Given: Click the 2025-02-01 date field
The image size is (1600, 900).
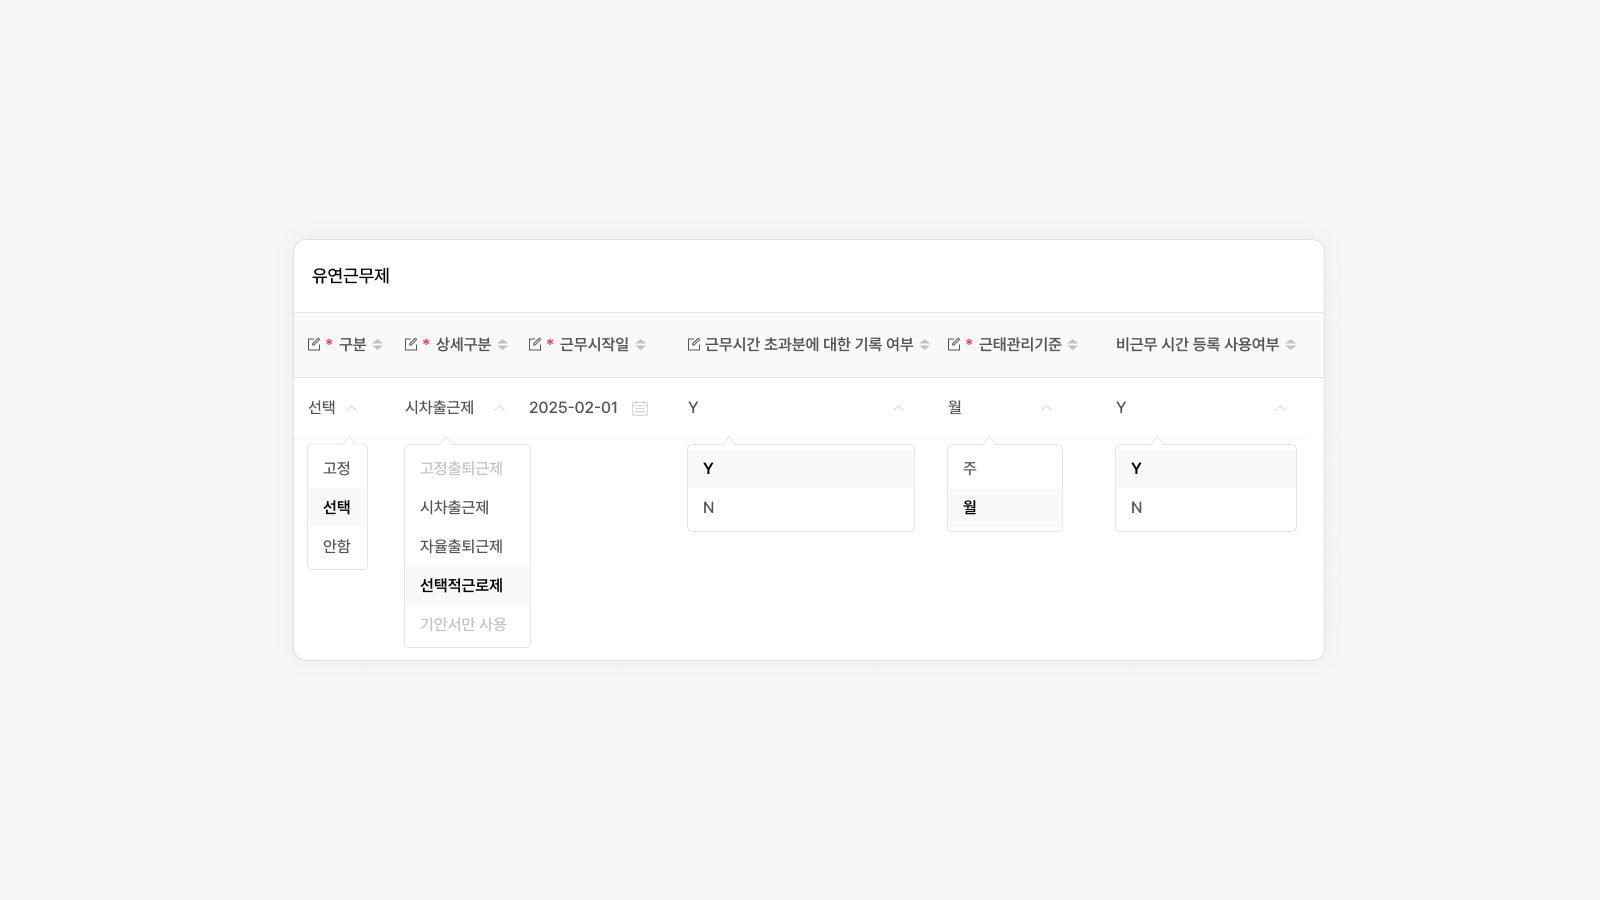Looking at the screenshot, I should click(574, 408).
